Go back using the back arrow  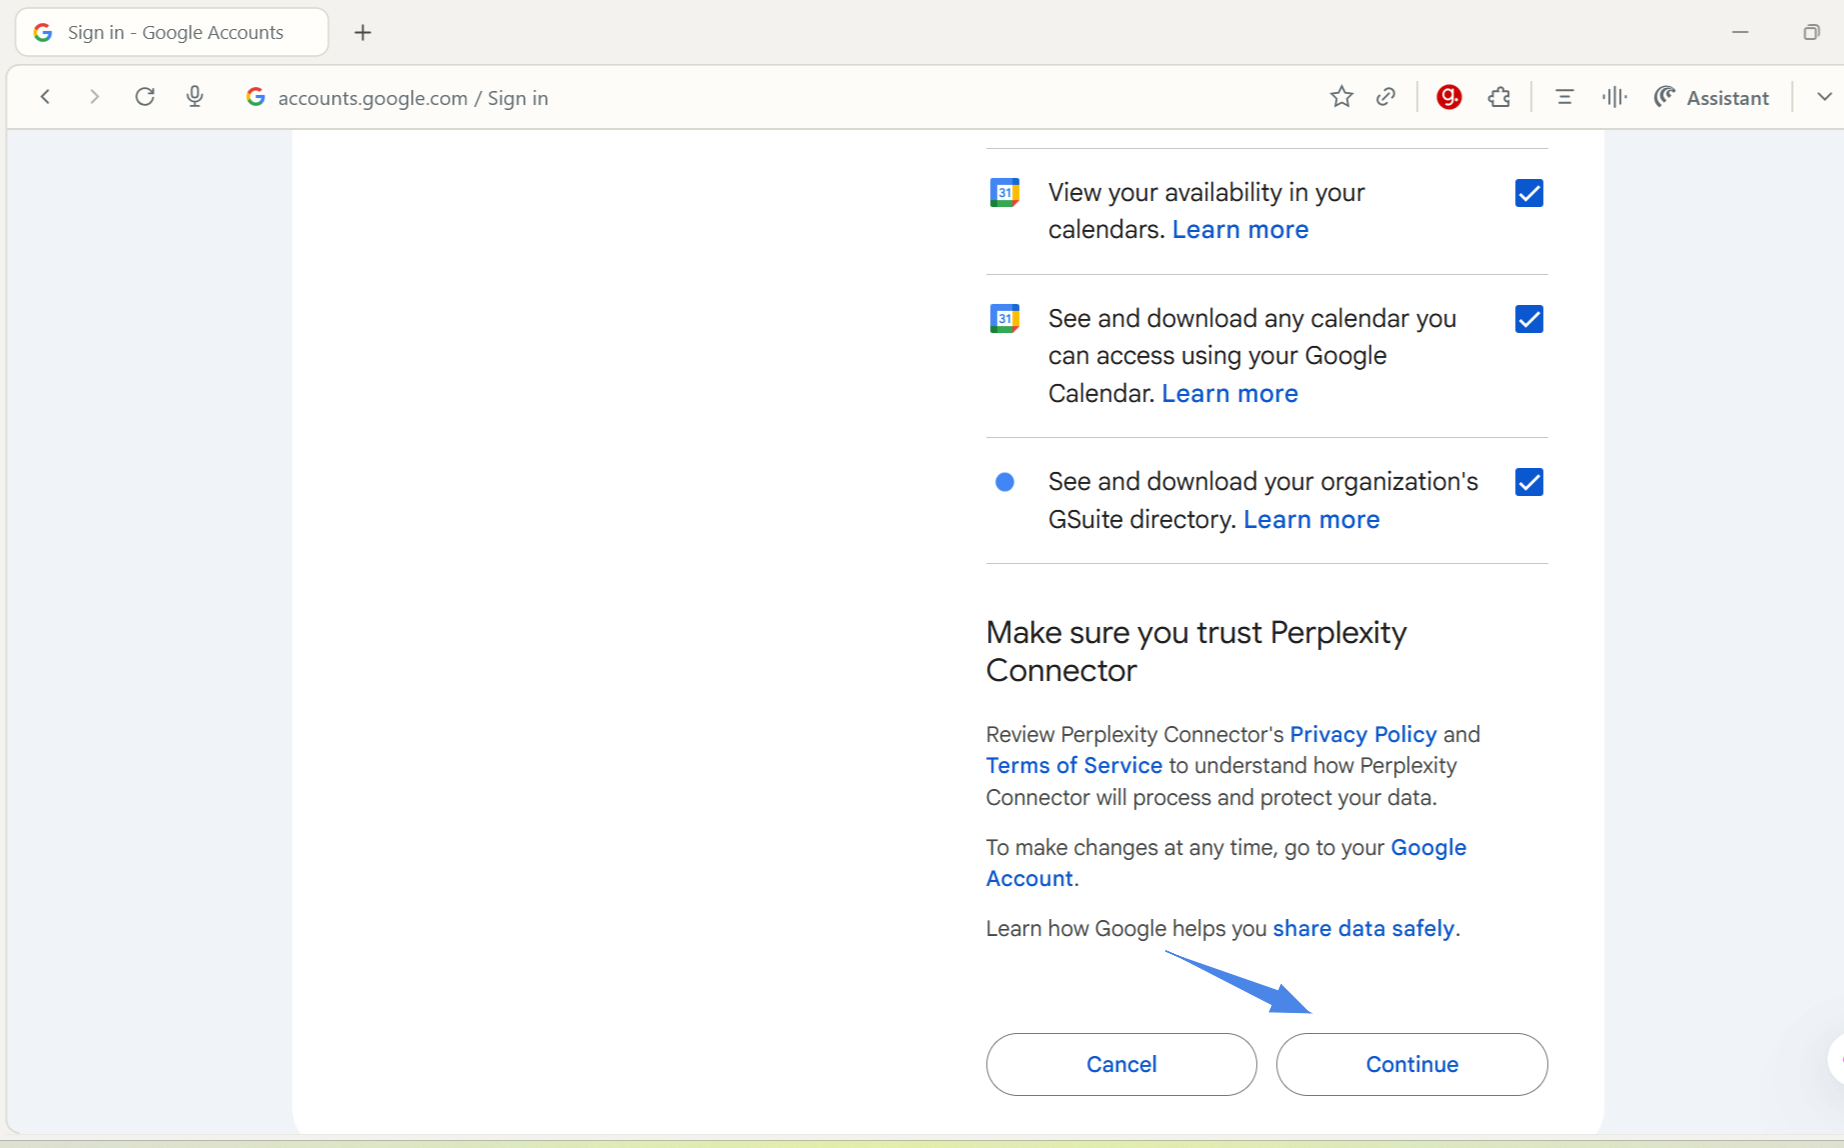point(46,97)
